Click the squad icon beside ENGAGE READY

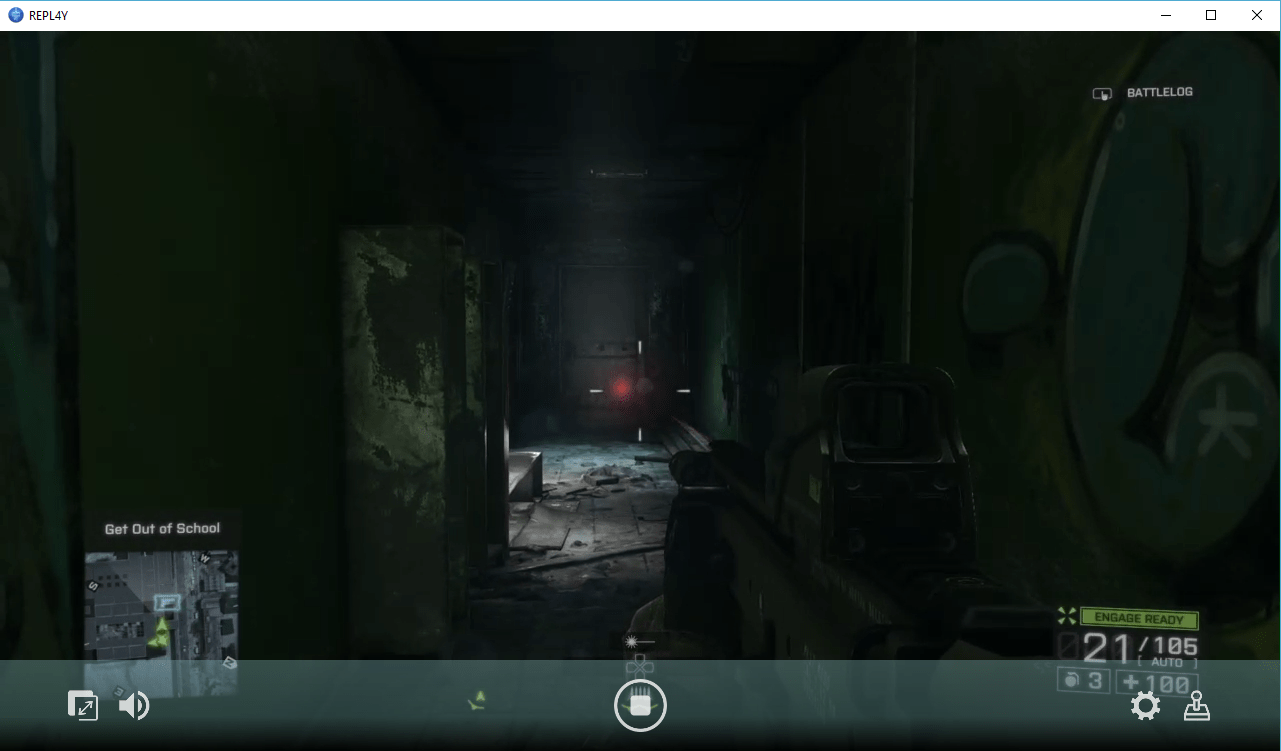[1067, 617]
